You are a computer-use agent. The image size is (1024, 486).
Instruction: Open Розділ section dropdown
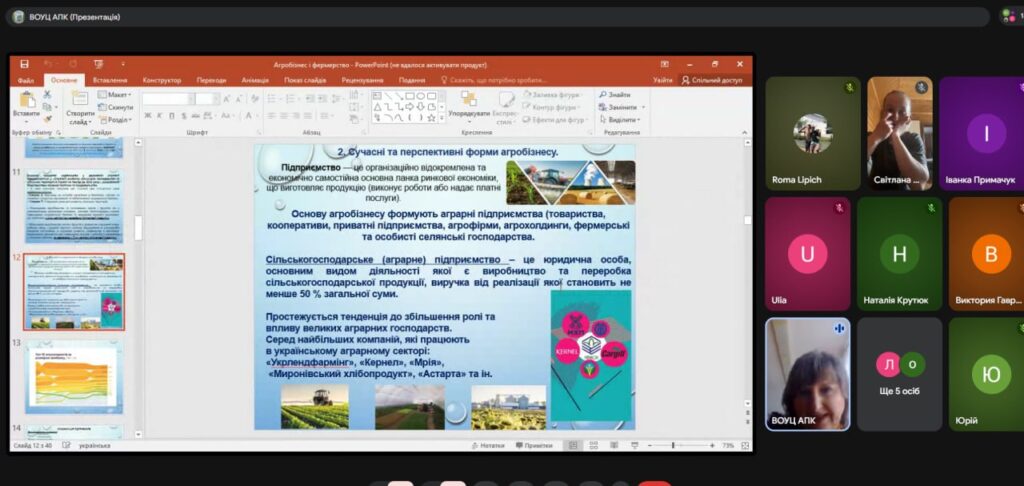point(115,120)
